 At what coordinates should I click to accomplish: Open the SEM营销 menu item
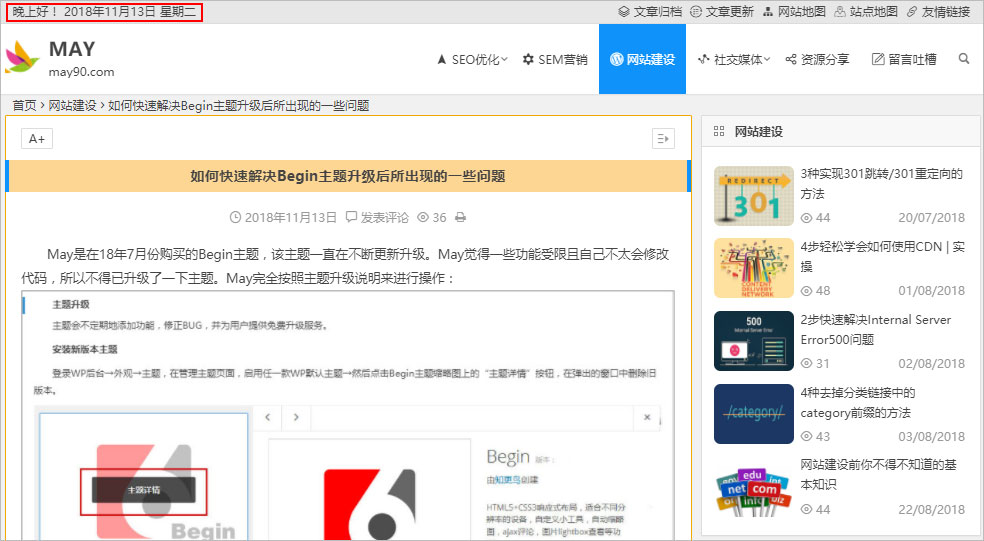click(555, 59)
